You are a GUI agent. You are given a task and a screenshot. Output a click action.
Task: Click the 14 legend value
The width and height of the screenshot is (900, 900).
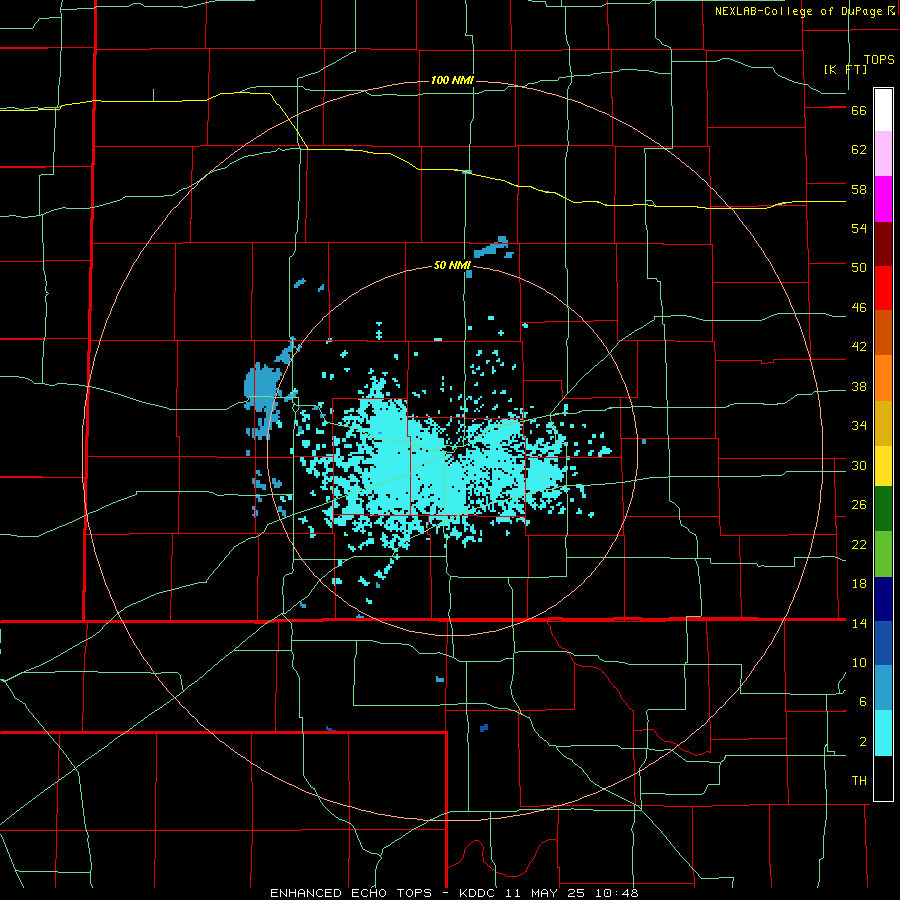pyautogui.click(x=859, y=623)
